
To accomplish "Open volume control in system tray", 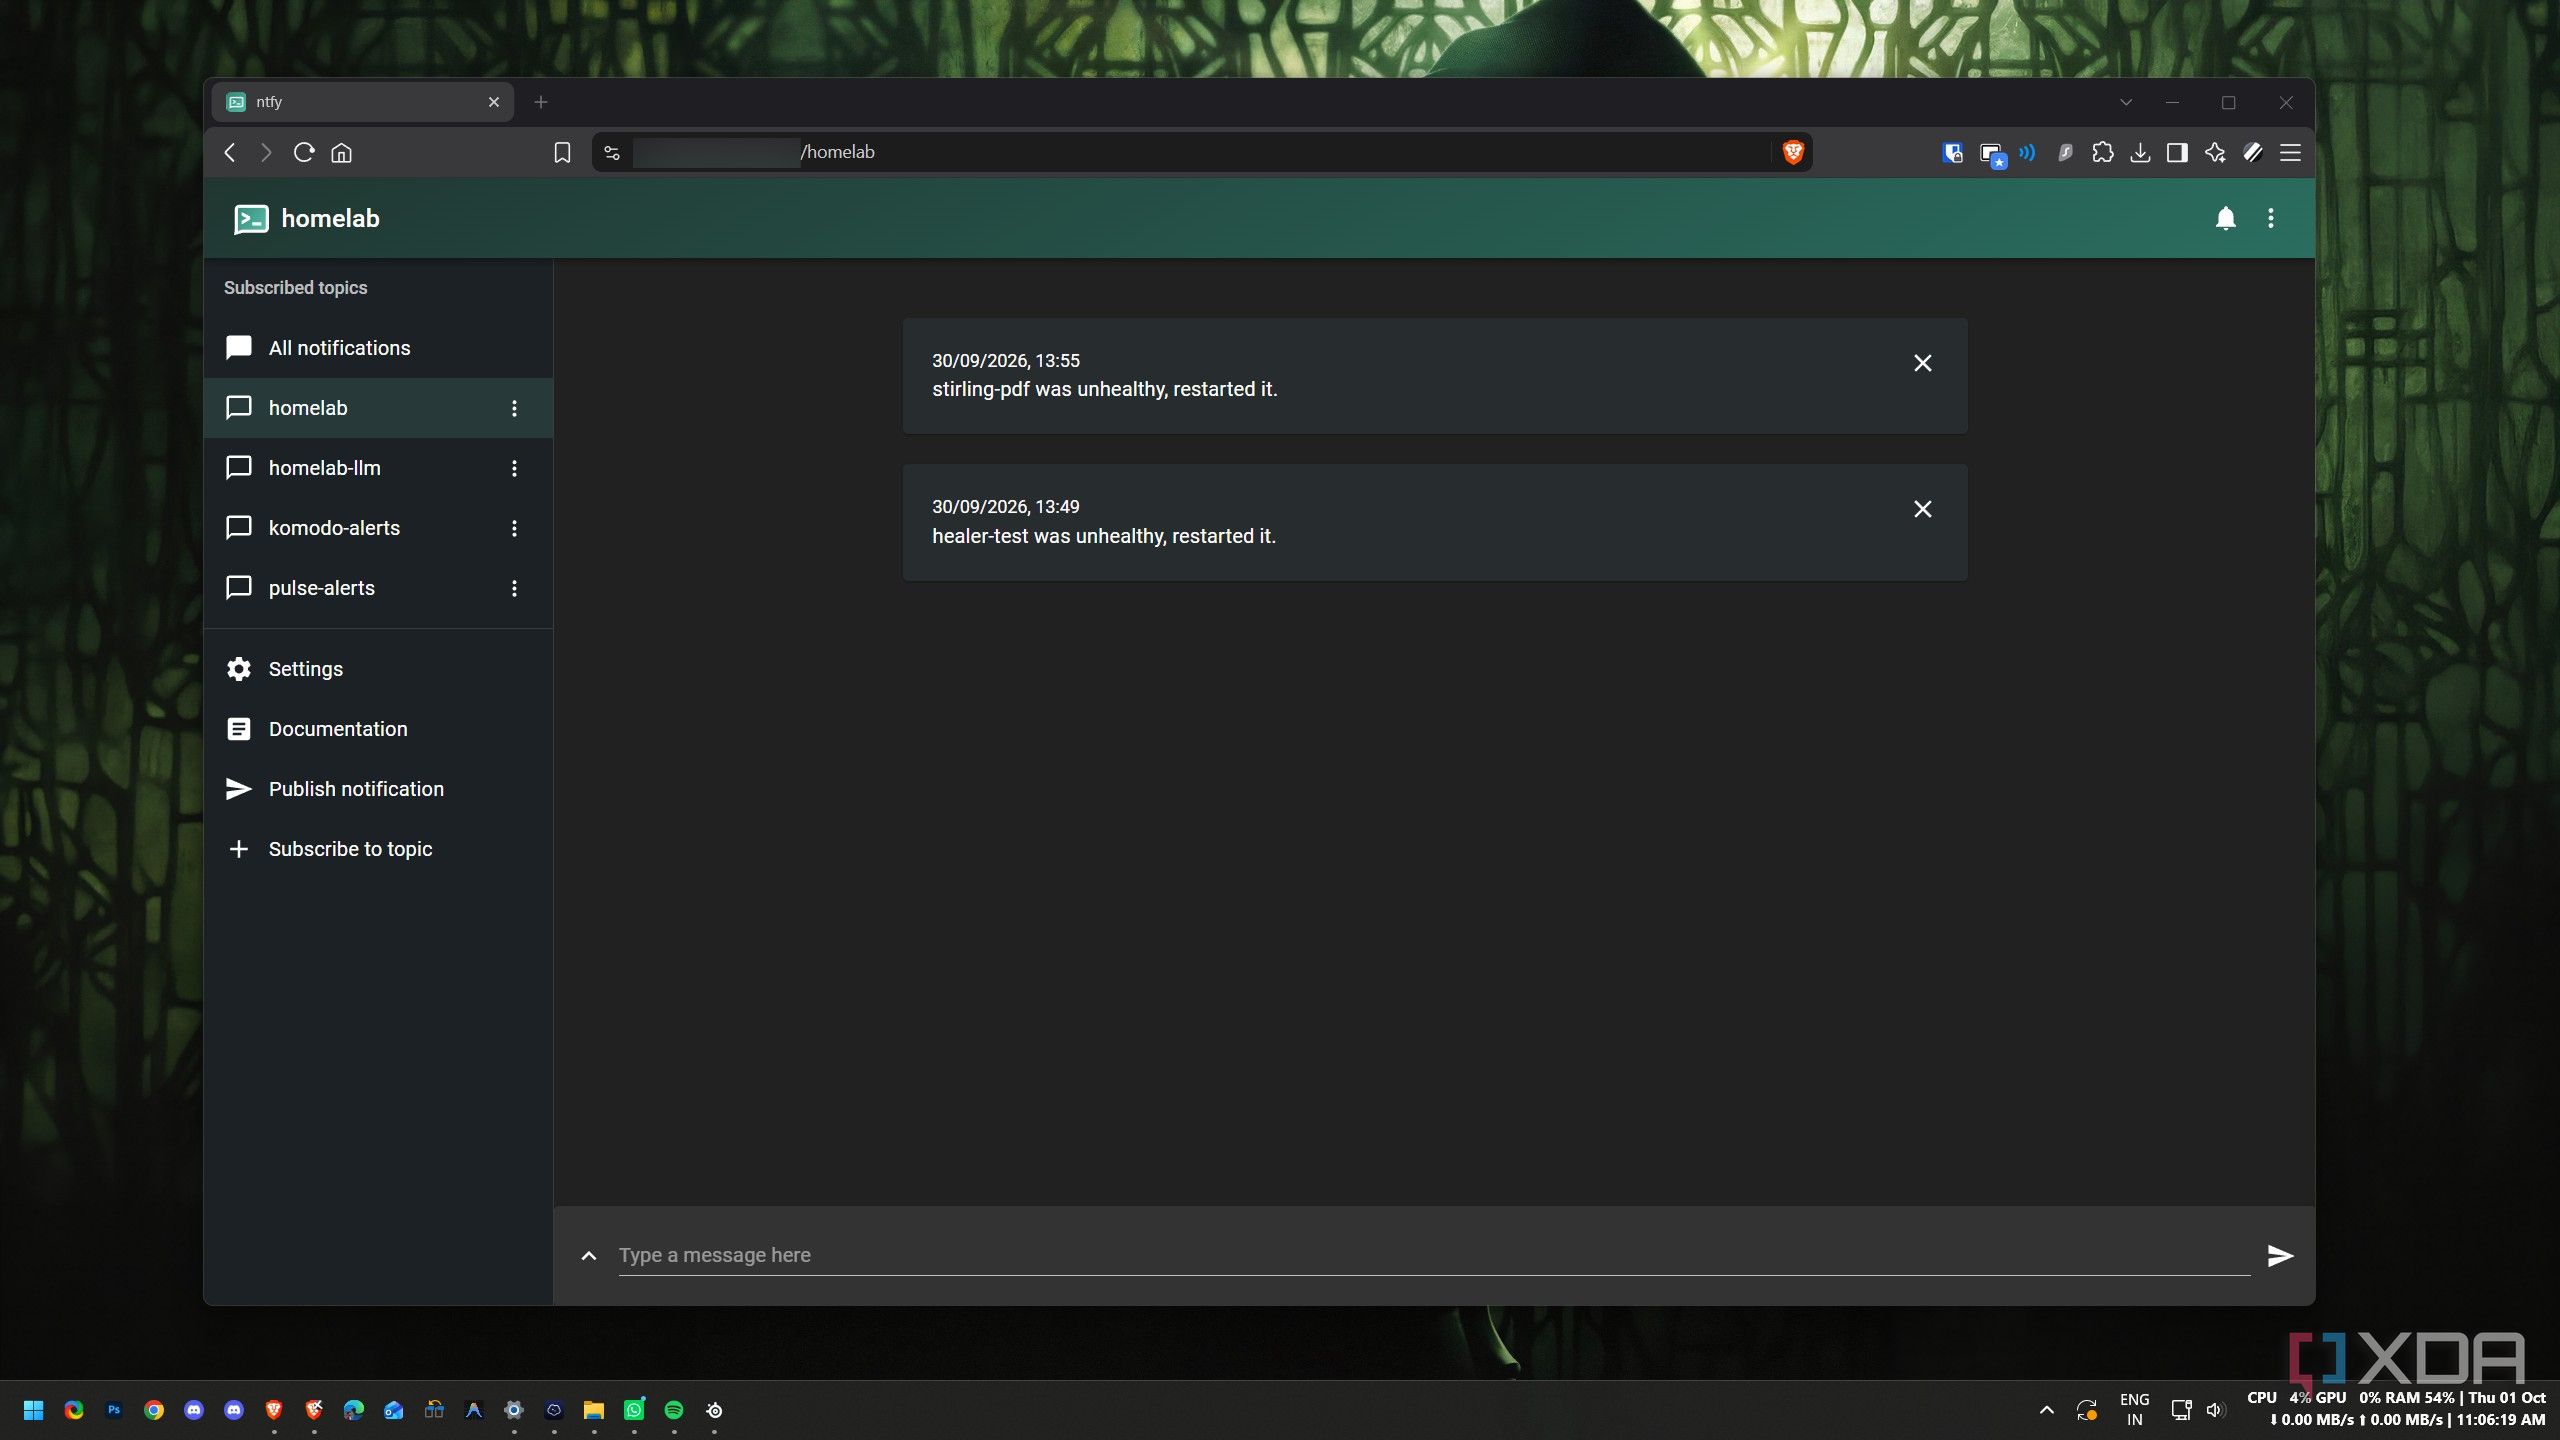I will (x=2216, y=1410).
